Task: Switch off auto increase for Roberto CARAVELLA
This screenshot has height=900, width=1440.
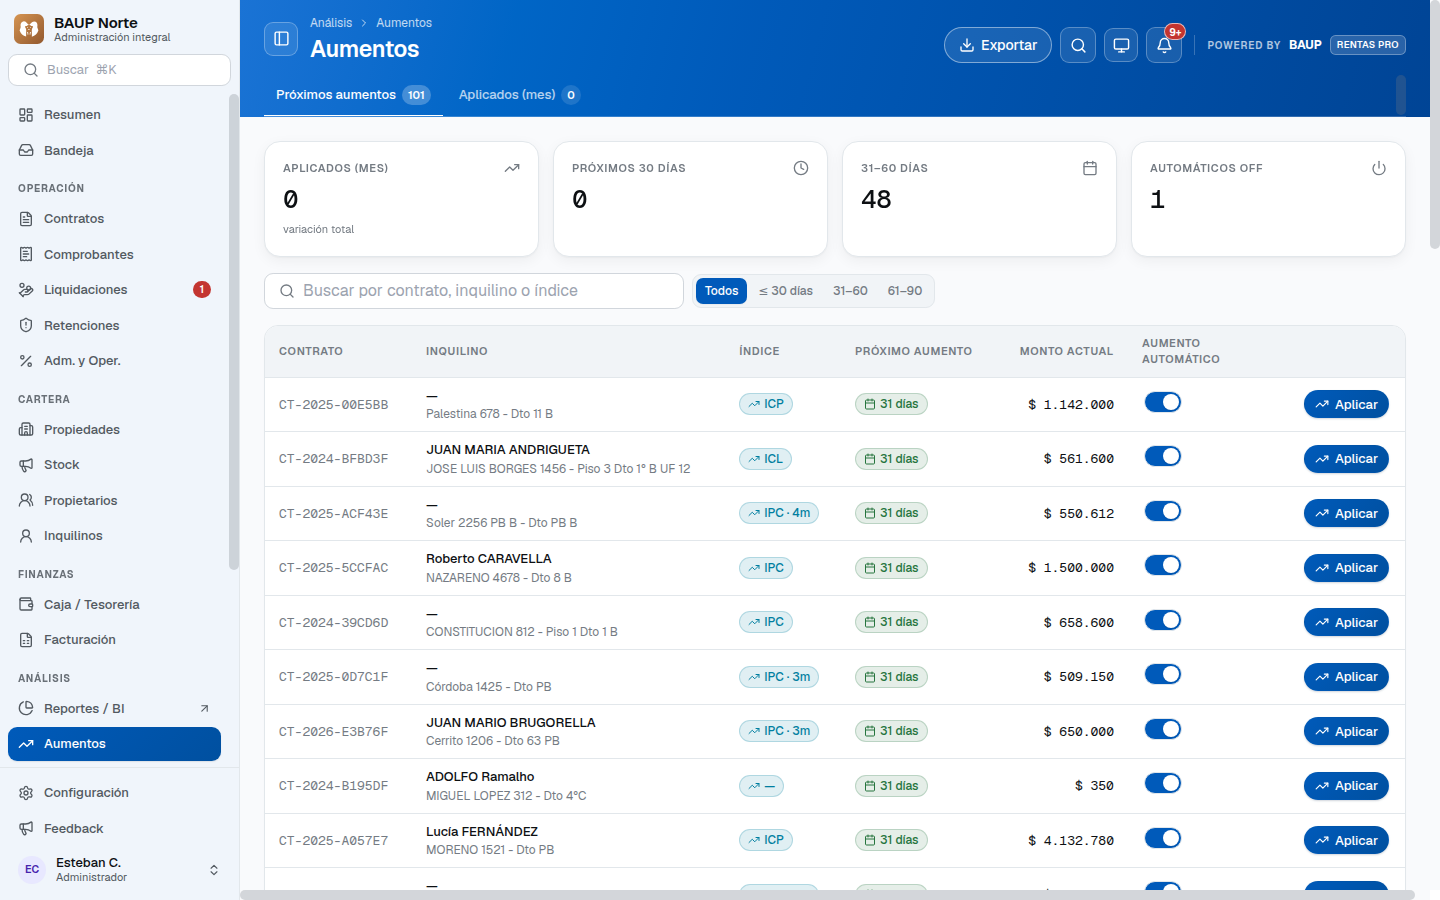Action: click(x=1163, y=565)
